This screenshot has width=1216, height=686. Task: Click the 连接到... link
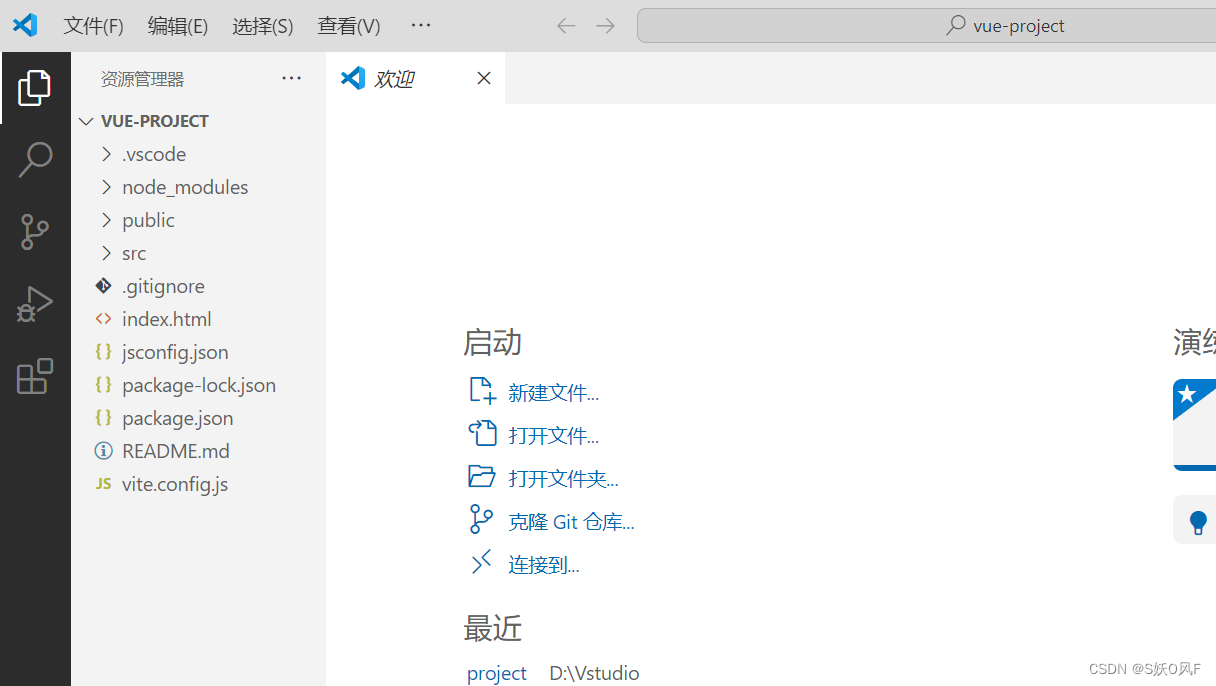click(x=543, y=565)
